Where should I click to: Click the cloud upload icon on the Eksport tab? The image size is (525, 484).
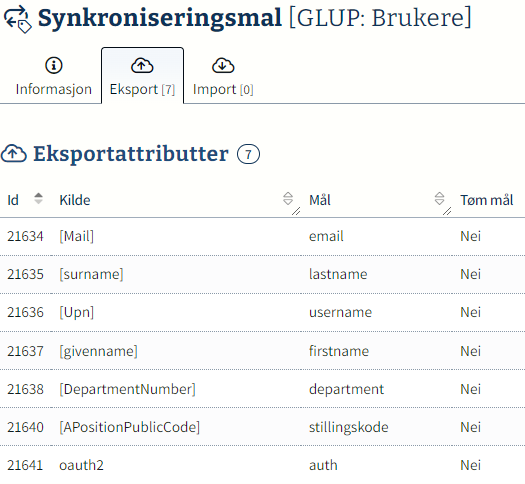tap(142, 65)
